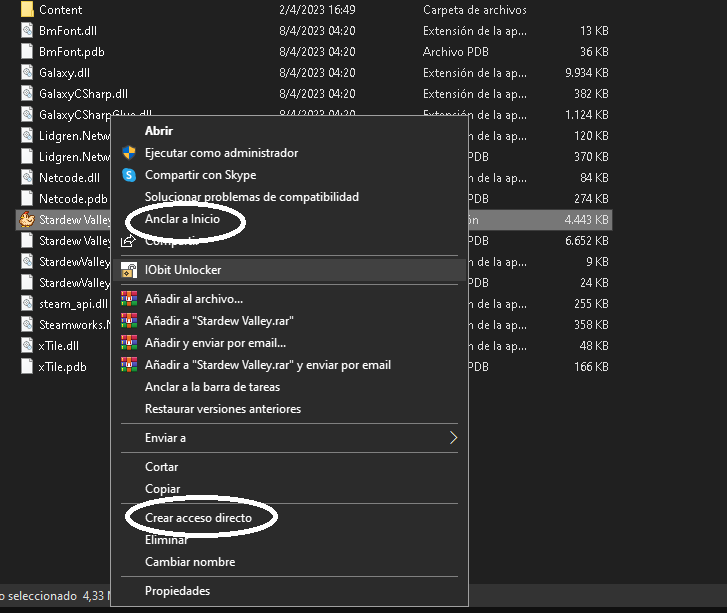Image resolution: width=727 pixels, height=613 pixels.
Task: Launch IObit Unlocker from menu
Action: 183,270
